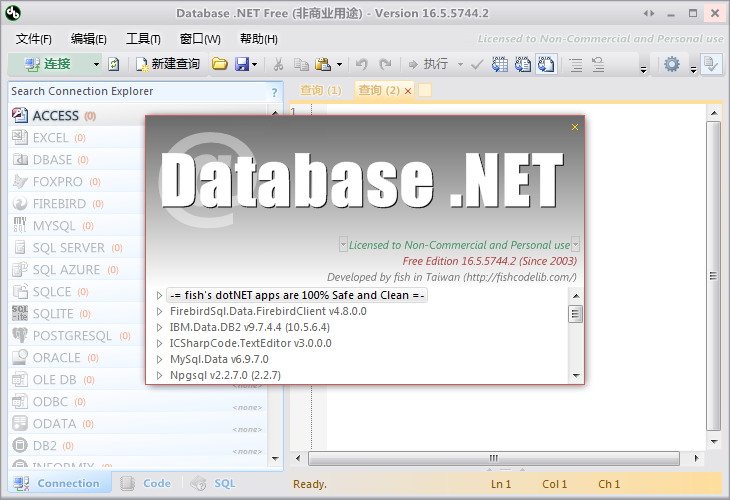
Task: Open the 工具(T) menu
Action: pos(143,39)
